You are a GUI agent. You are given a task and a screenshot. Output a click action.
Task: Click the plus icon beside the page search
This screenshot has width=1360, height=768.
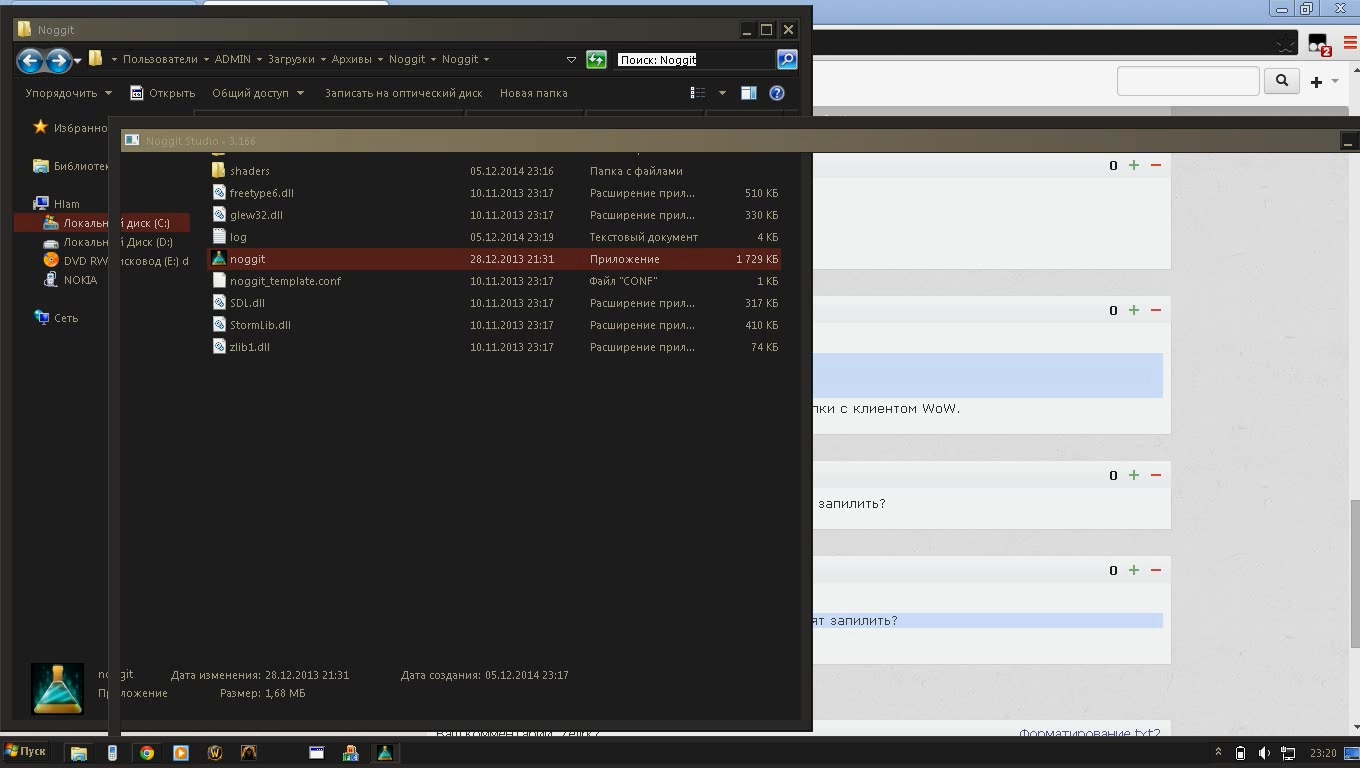[1316, 81]
